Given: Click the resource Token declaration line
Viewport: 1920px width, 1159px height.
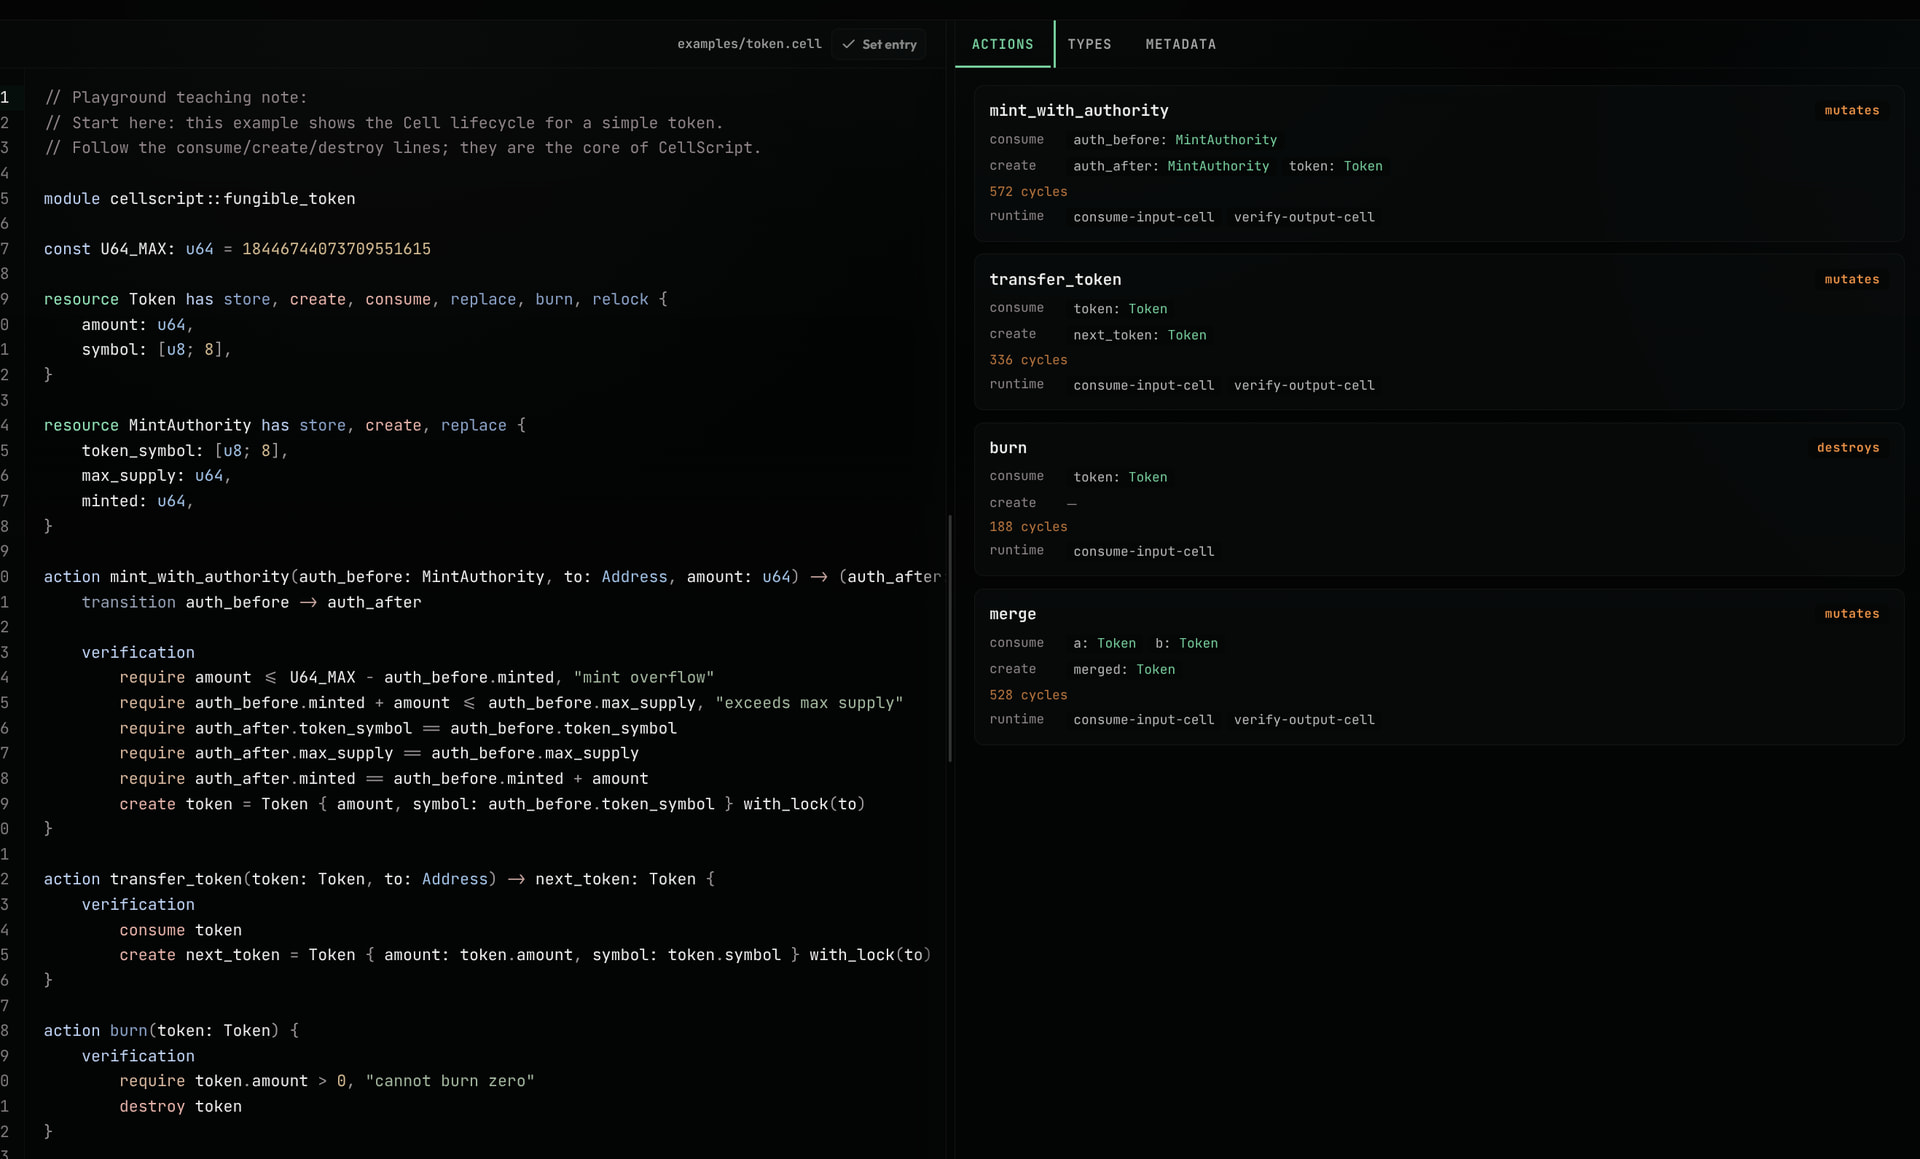Looking at the screenshot, I should tap(355, 299).
